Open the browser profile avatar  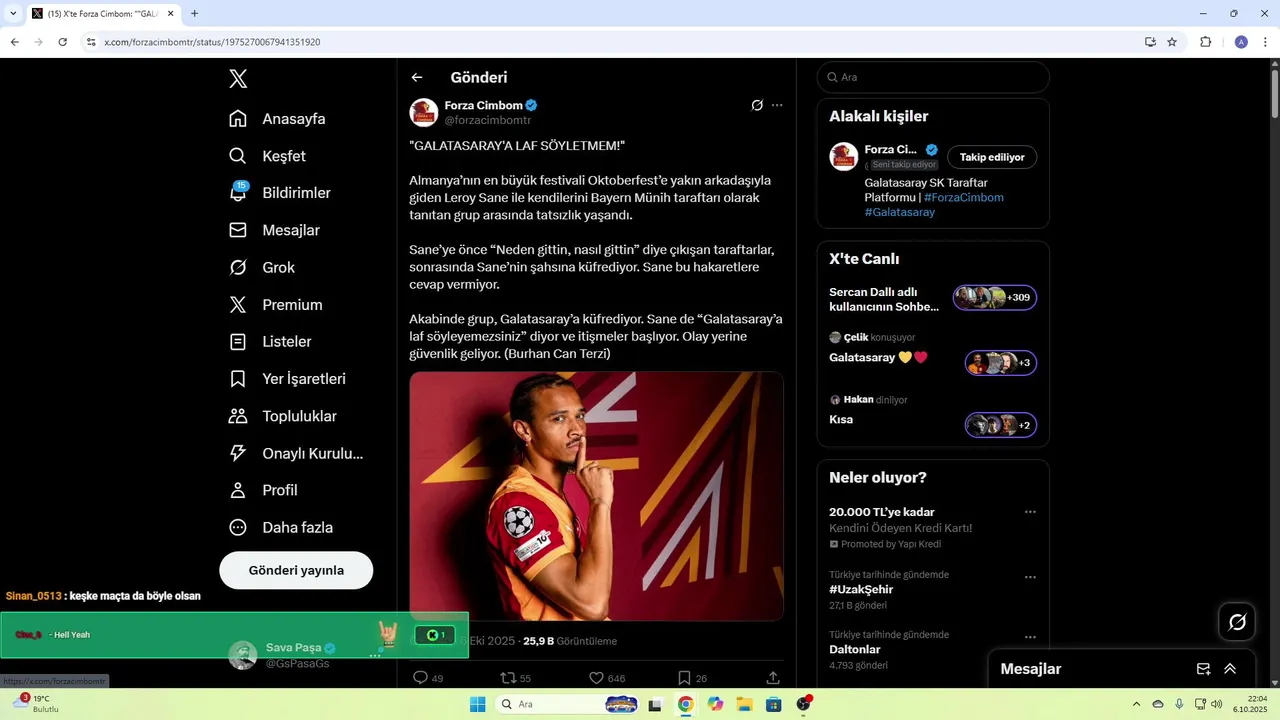pyautogui.click(x=1241, y=42)
